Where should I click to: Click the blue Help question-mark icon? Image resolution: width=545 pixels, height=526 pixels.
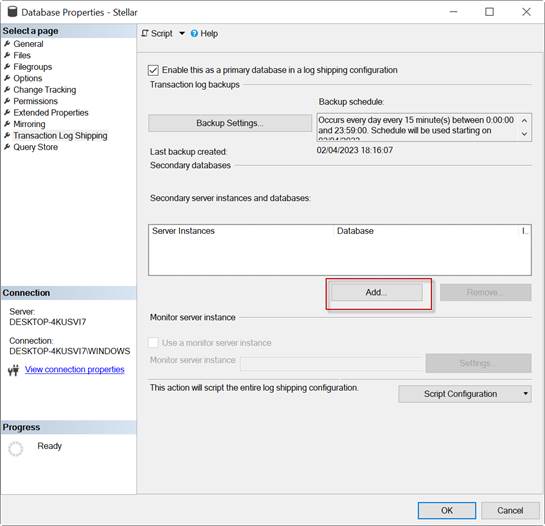tap(194, 33)
